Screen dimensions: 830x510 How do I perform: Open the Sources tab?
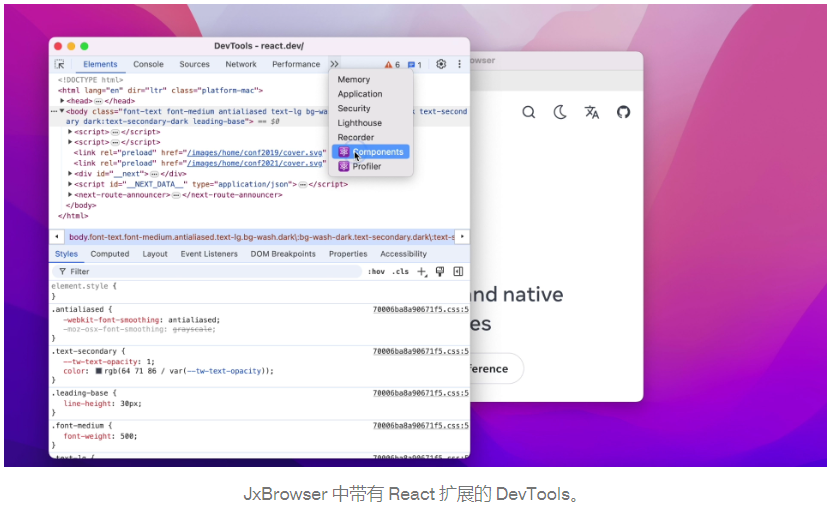coord(194,64)
